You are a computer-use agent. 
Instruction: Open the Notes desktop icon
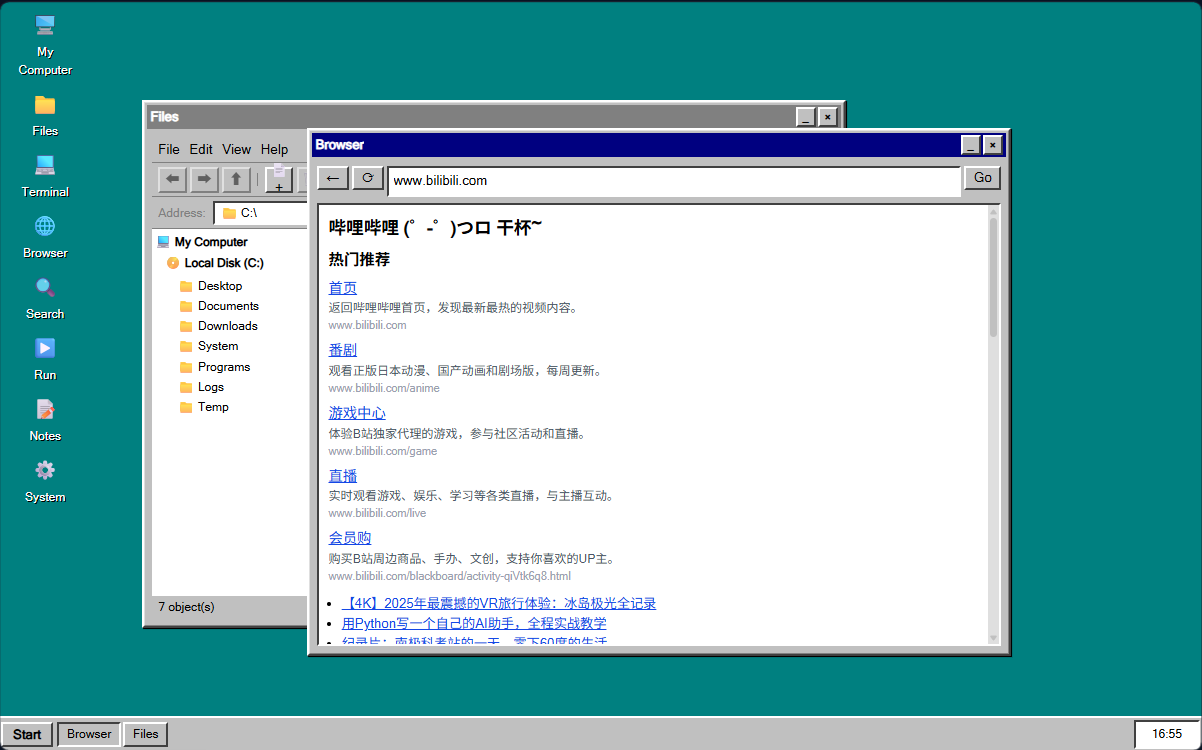coord(45,420)
